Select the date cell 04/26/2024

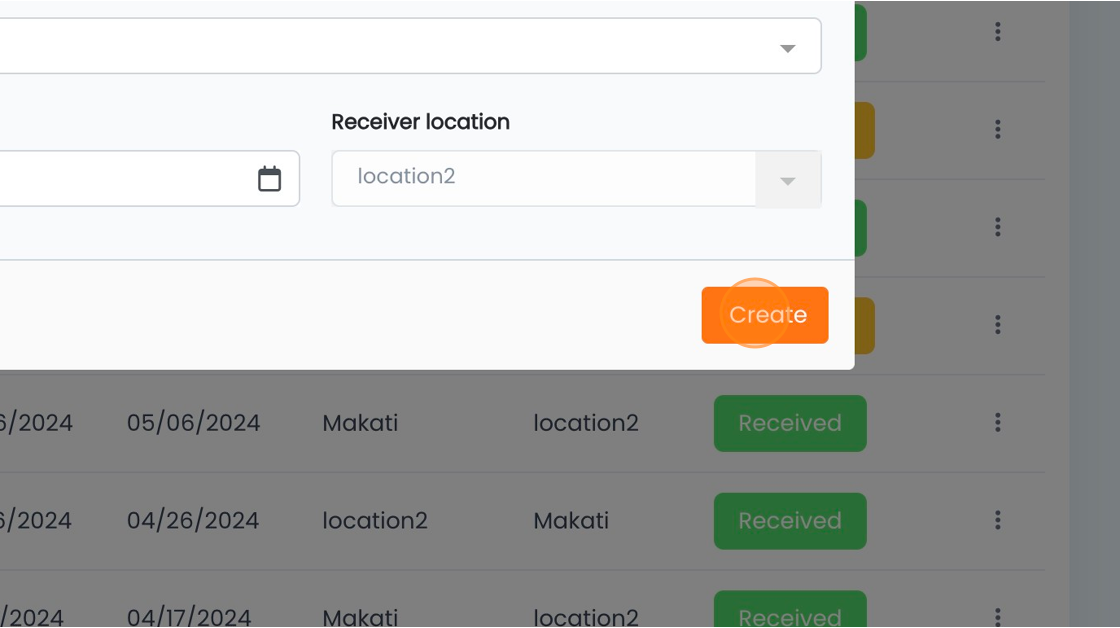click(193, 521)
